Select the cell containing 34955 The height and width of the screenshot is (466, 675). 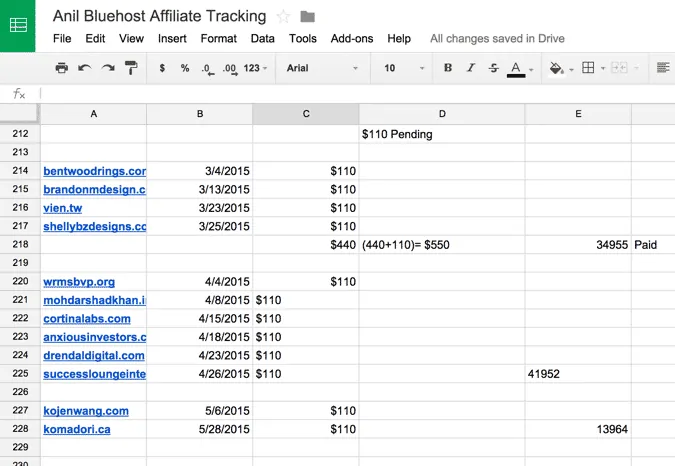tap(578, 245)
